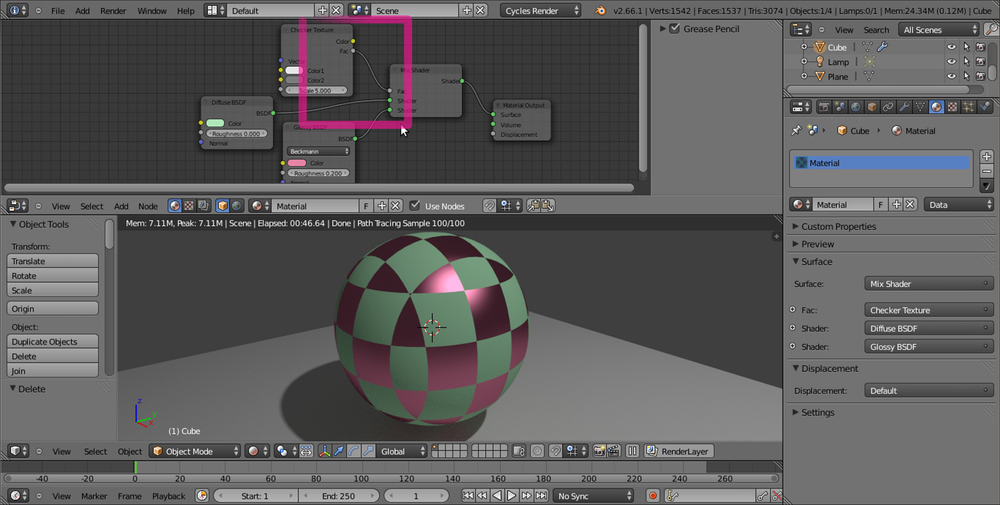The height and width of the screenshot is (505, 1000).
Task: Click the pin icon in properties breadcrumb
Action: click(796, 131)
